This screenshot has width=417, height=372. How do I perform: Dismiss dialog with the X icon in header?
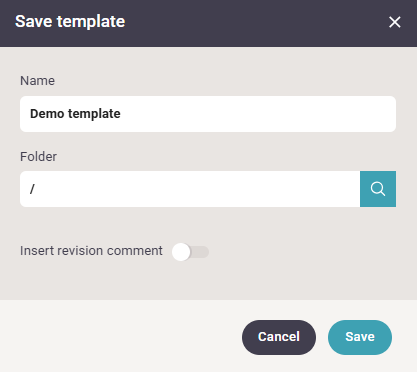coord(395,22)
